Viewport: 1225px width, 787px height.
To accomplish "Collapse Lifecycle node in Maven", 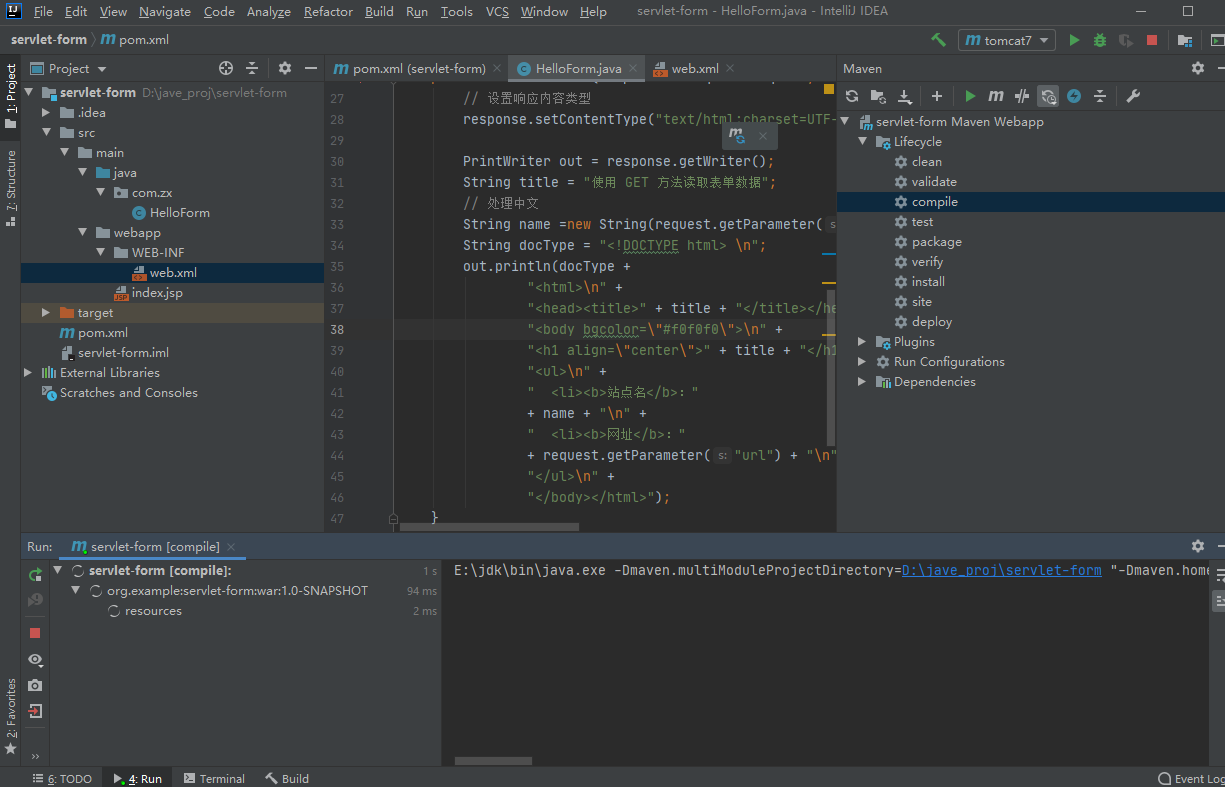I will click(863, 141).
